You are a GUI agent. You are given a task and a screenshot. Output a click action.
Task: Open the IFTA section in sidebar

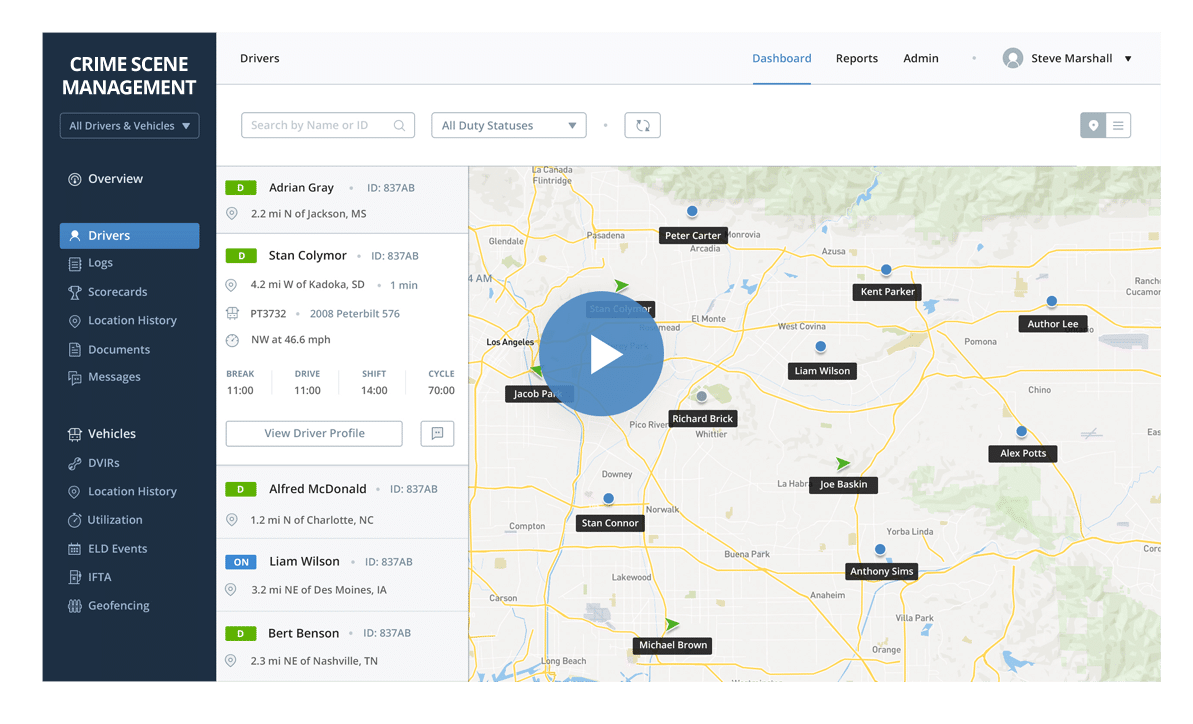pyautogui.click(x=99, y=577)
